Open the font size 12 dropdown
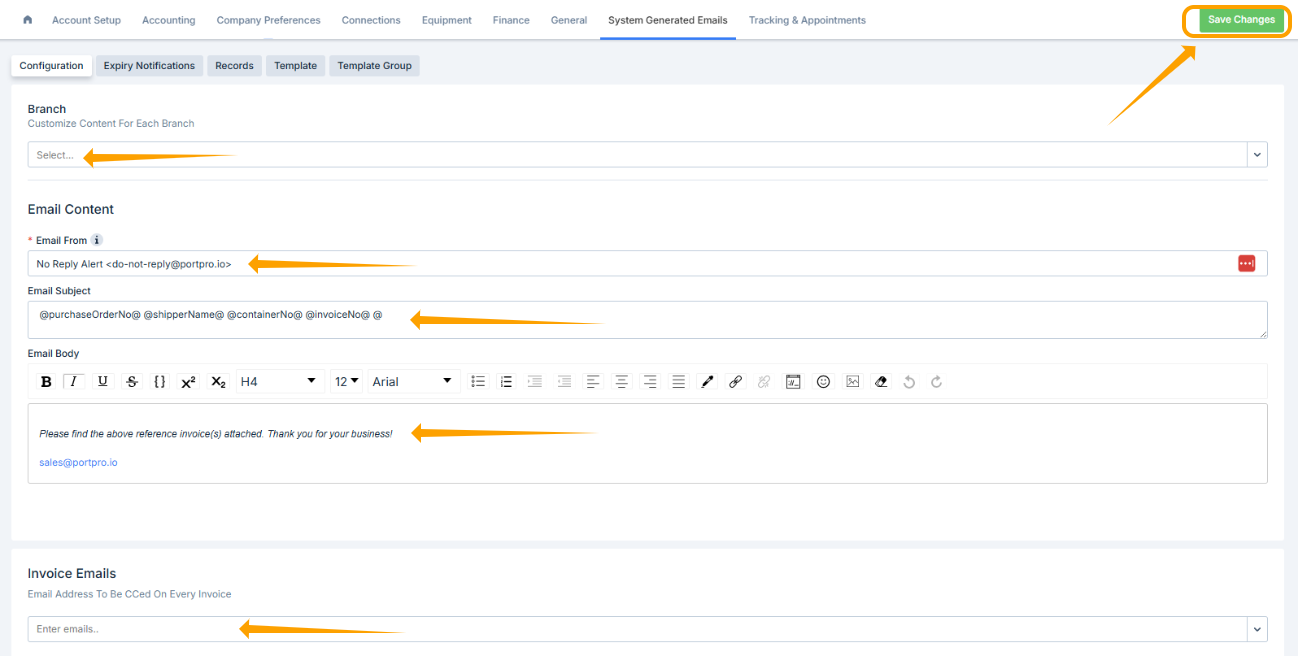This screenshot has width=1298, height=656. 346,382
